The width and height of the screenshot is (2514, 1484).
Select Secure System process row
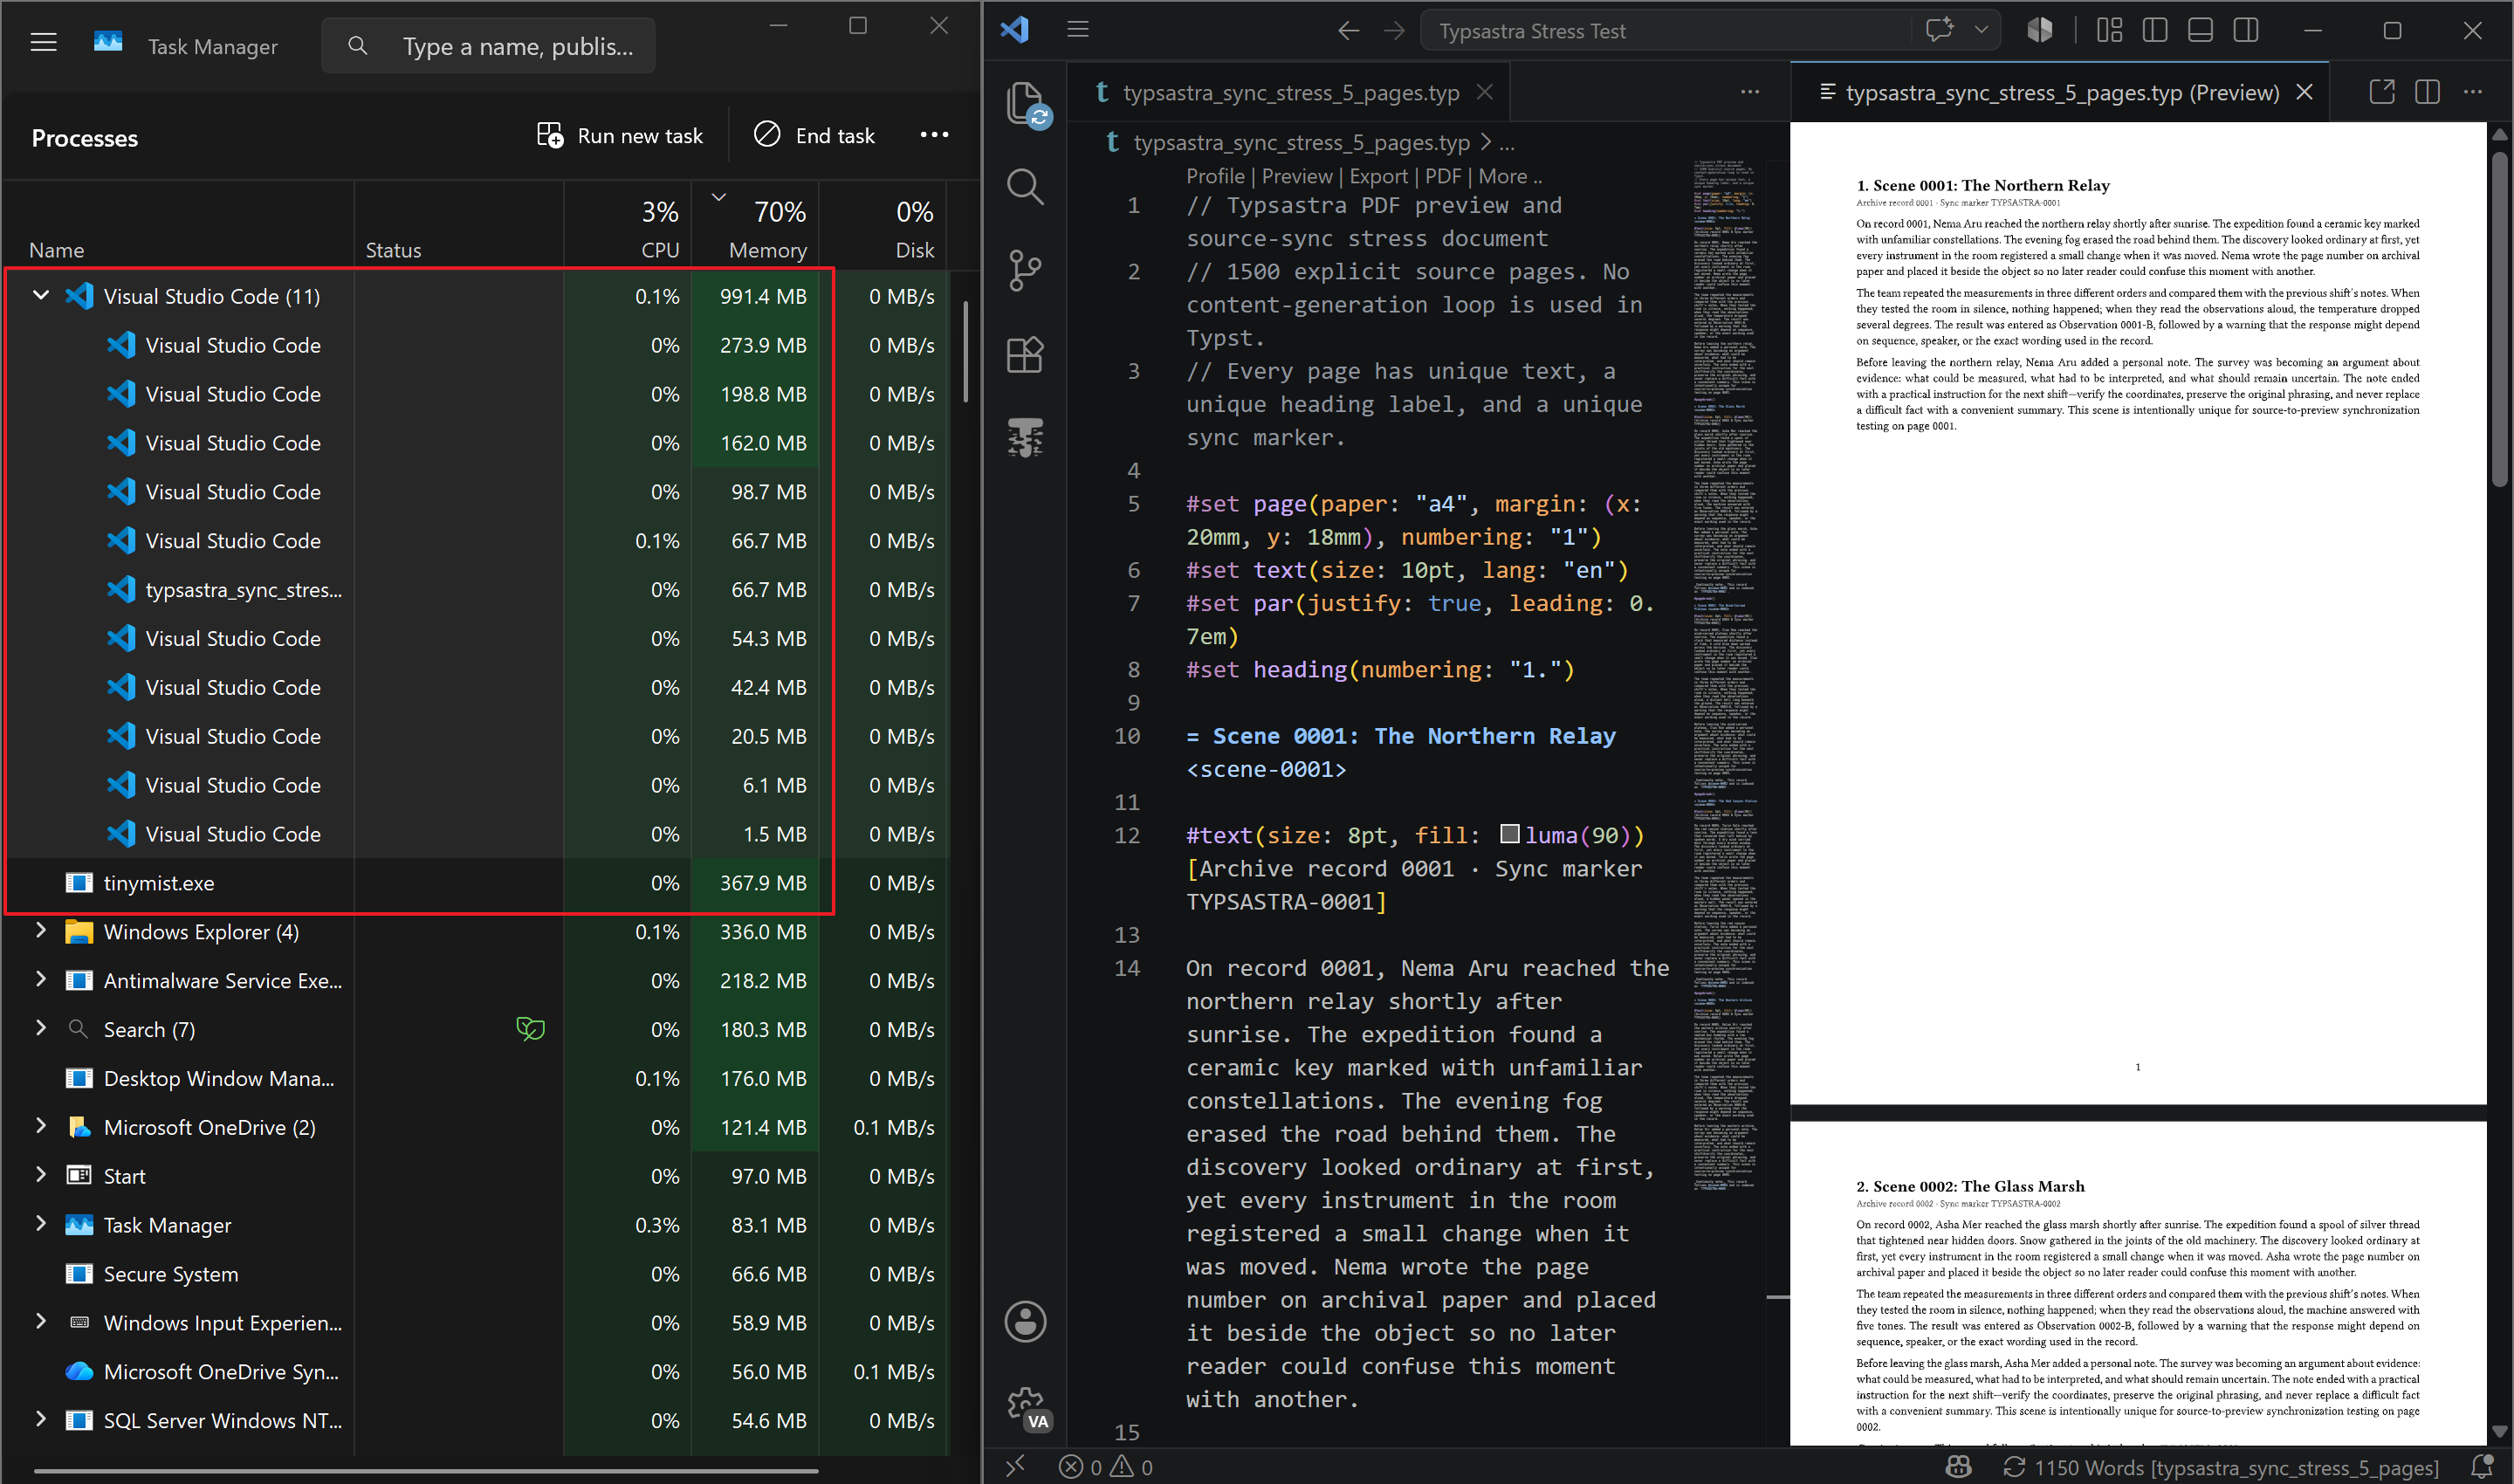475,1274
